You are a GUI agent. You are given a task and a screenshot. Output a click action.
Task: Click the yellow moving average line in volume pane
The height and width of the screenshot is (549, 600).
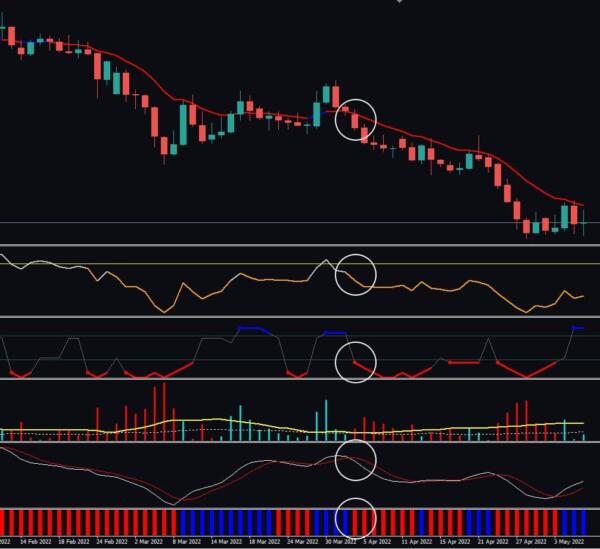292,427
